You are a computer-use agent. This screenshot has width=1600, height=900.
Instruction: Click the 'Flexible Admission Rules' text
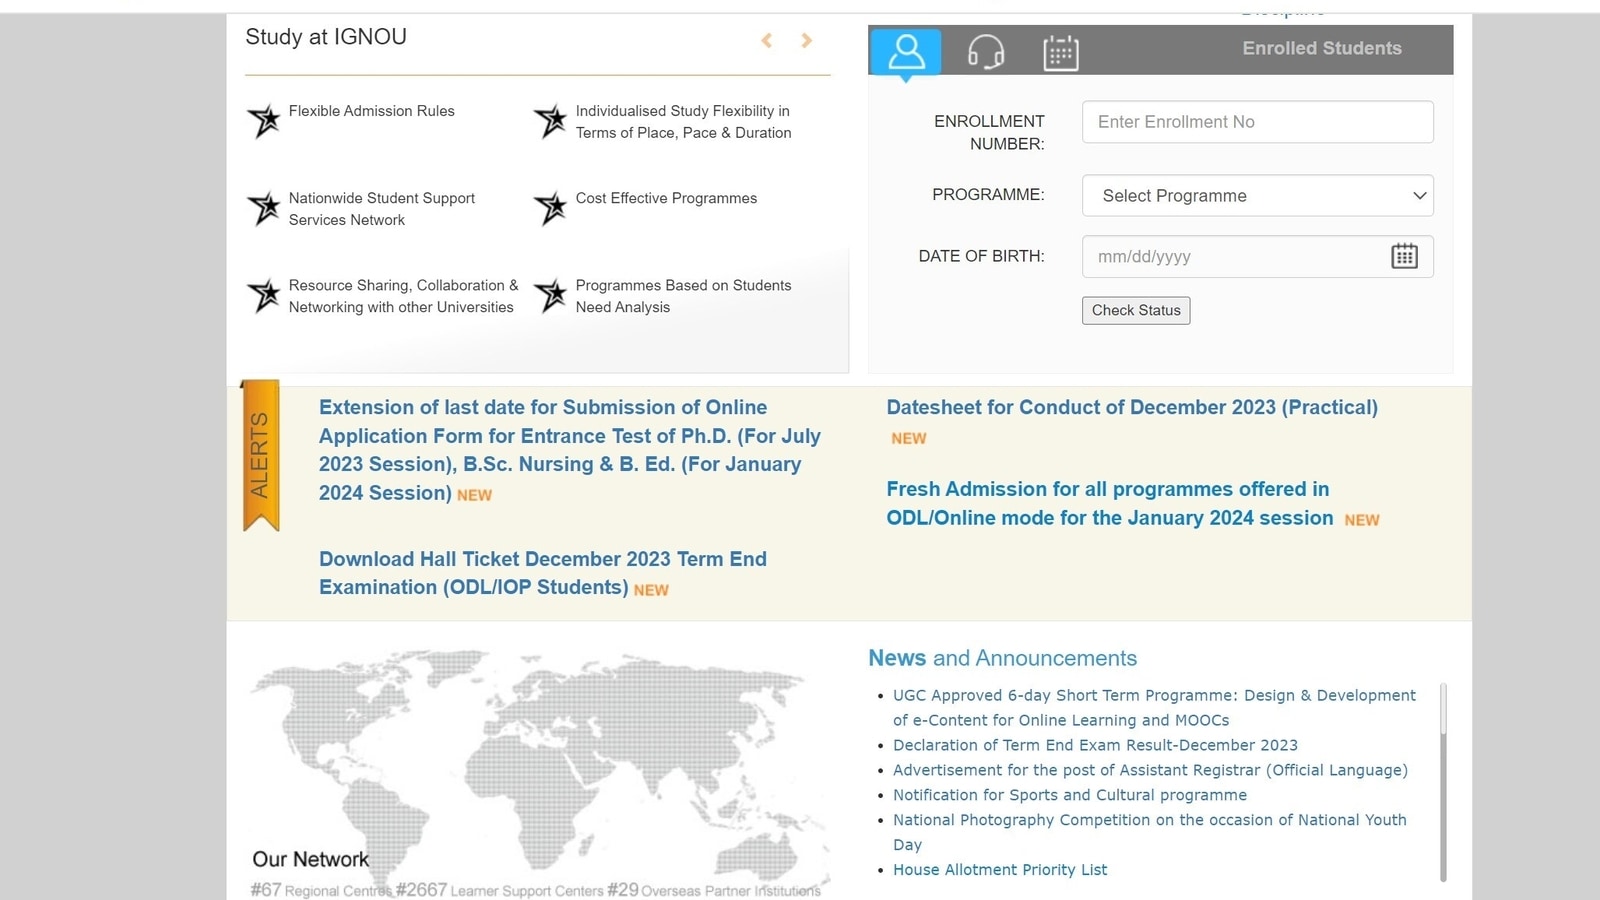coord(372,111)
